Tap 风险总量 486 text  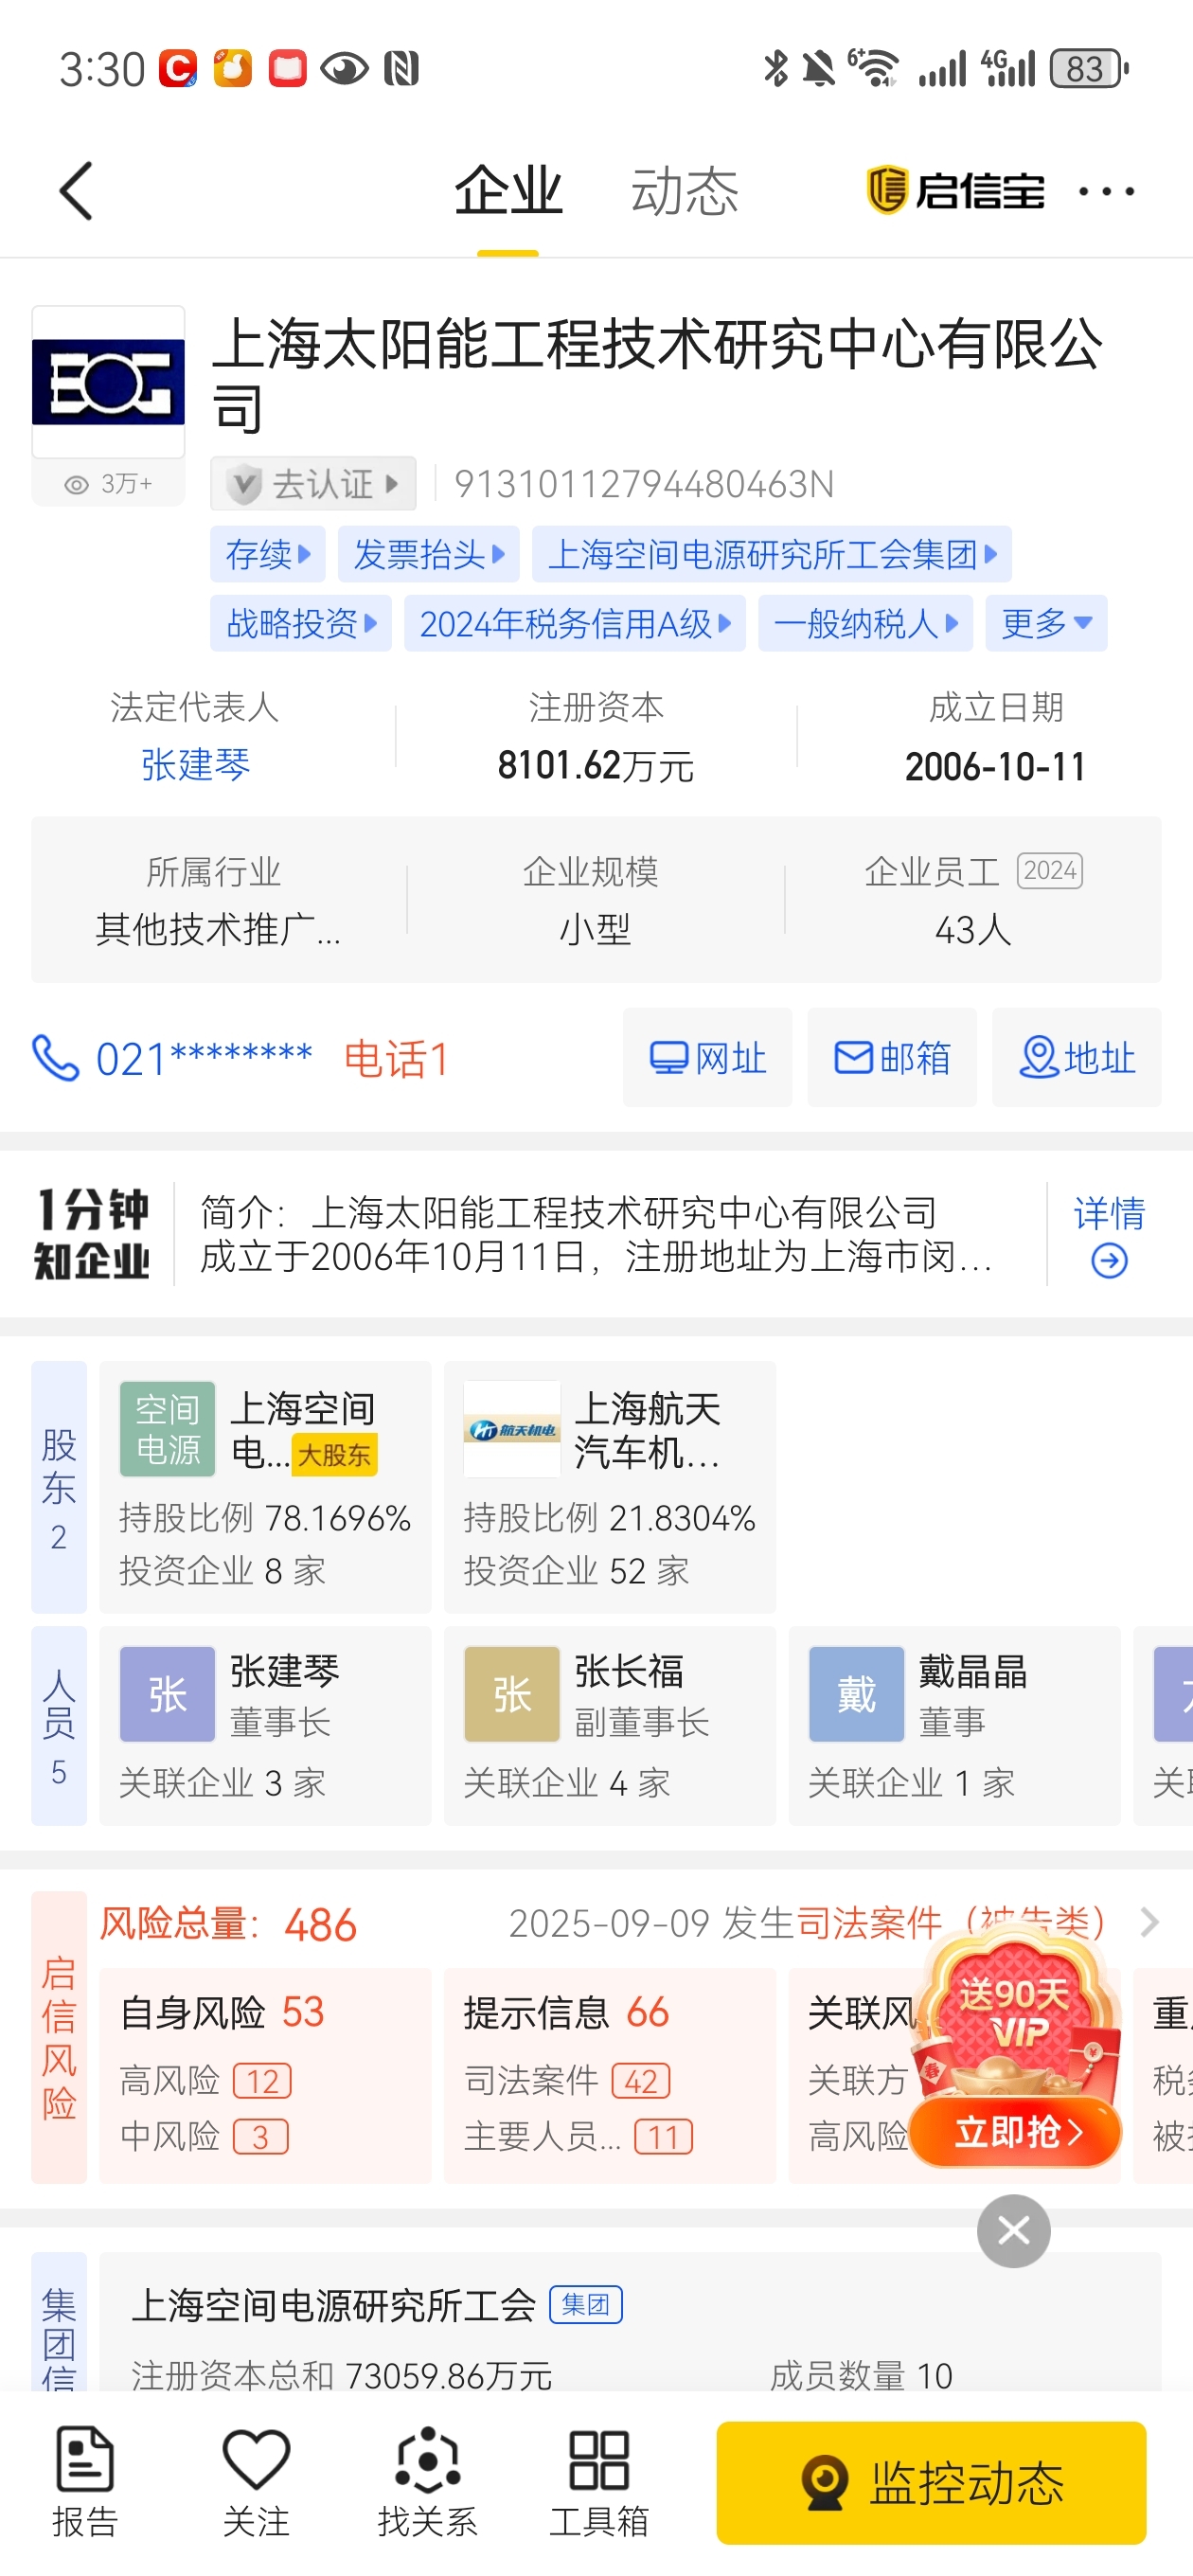click(228, 1923)
